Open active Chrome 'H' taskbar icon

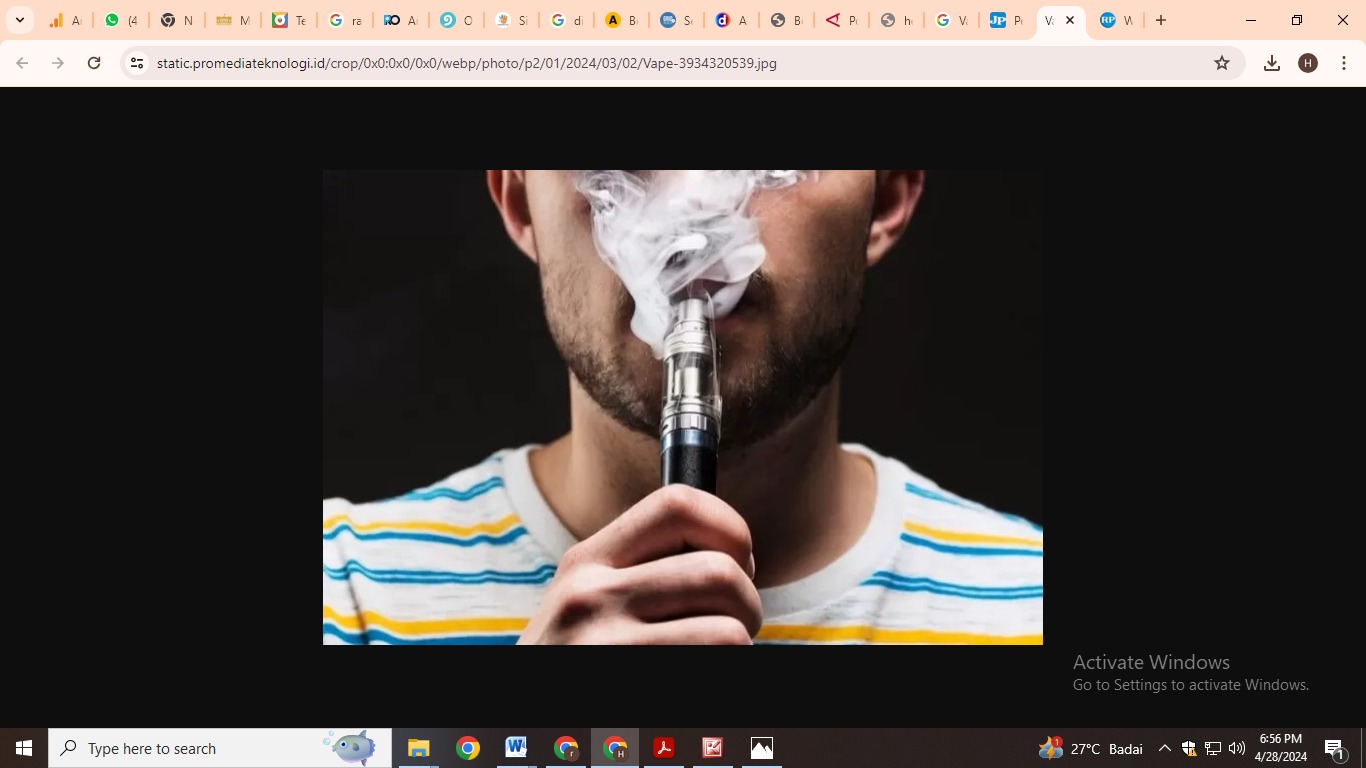click(615, 748)
